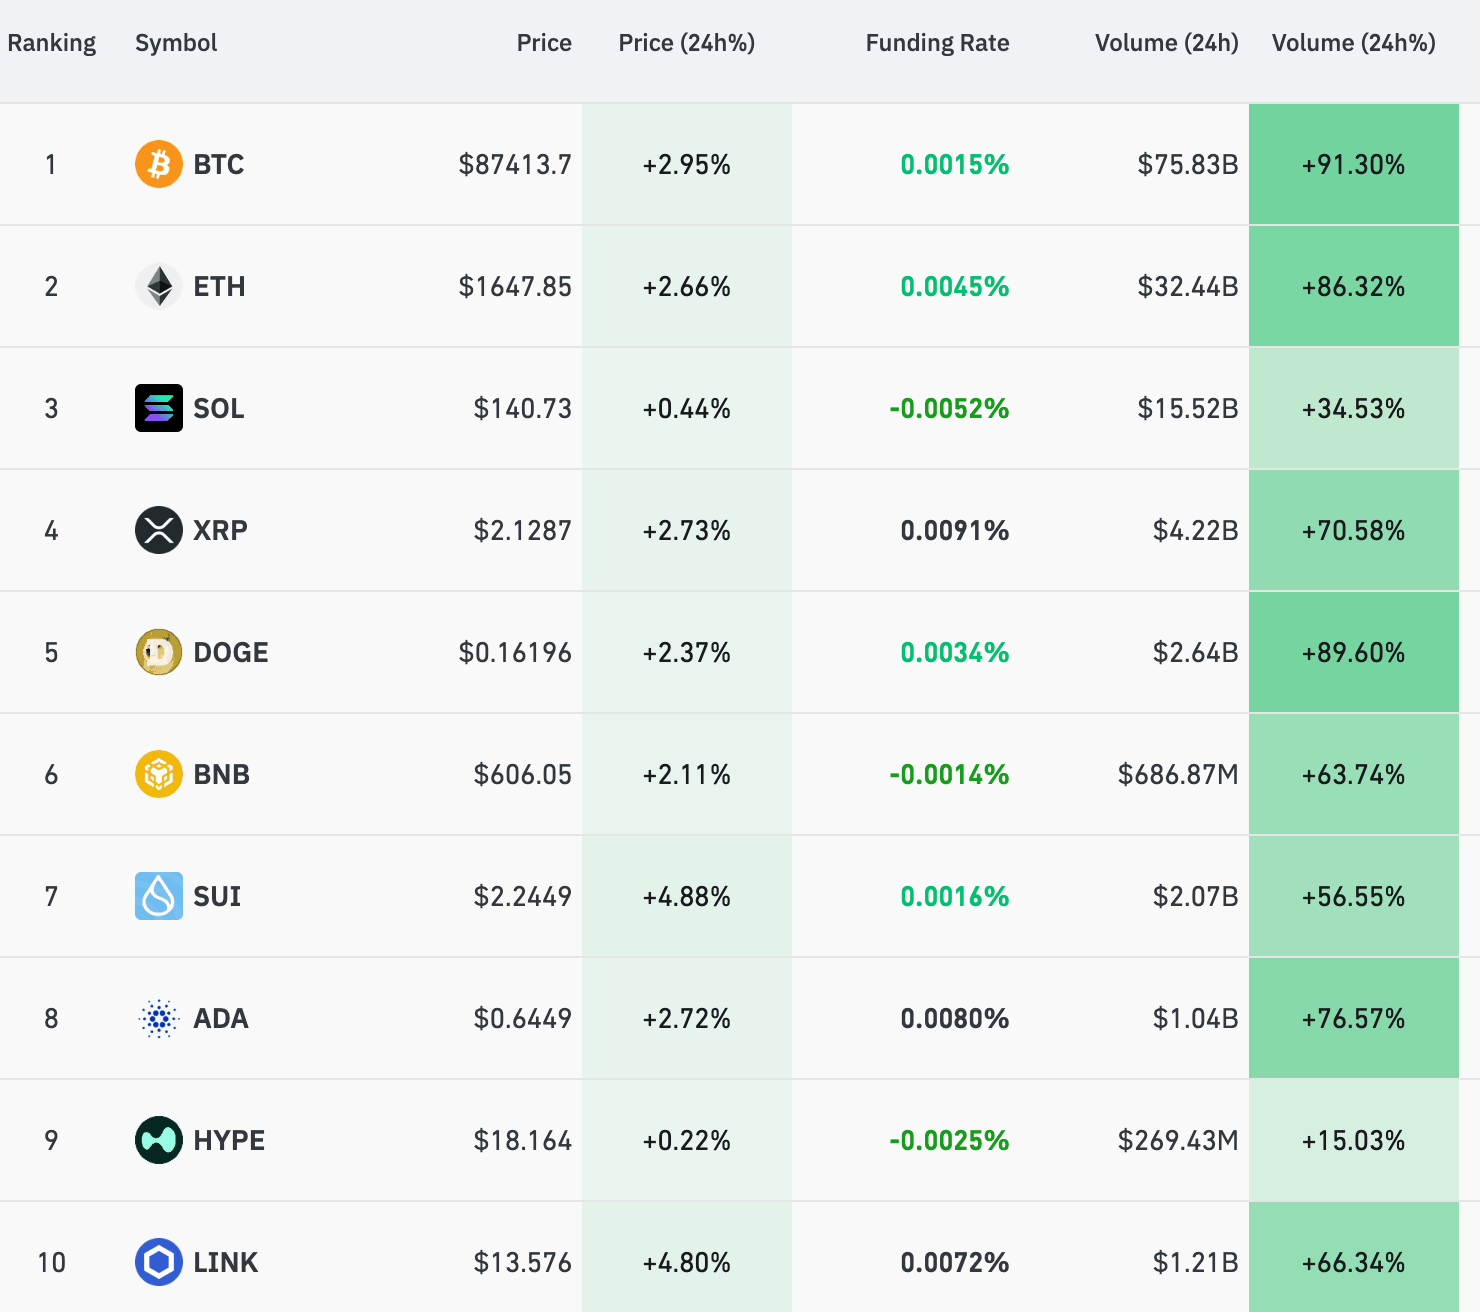1480x1312 pixels.
Task: Sort by the Ranking column header
Action: (x=52, y=43)
